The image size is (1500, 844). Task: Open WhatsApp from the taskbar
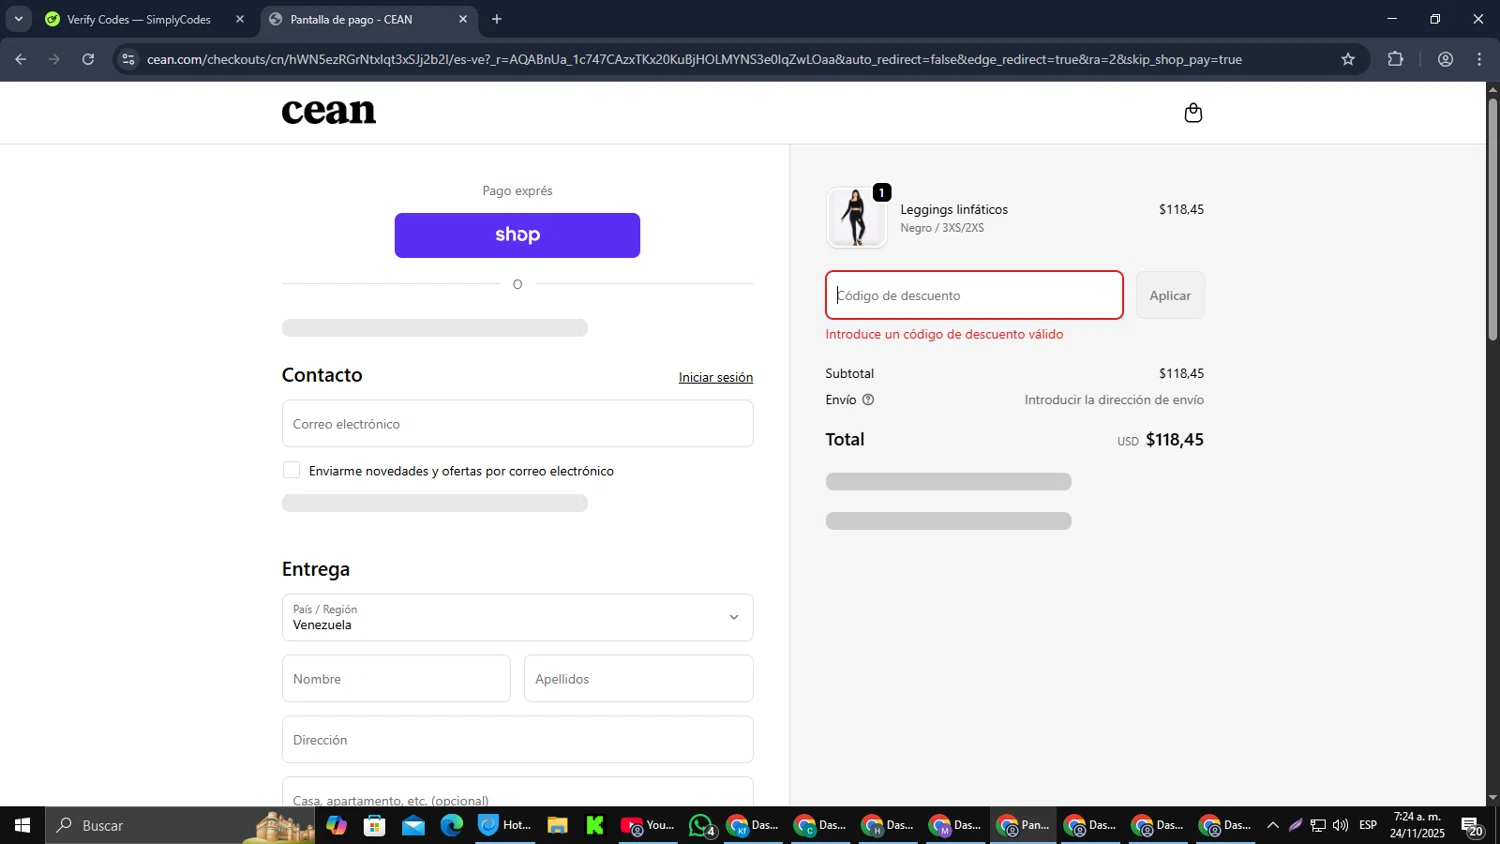[702, 826]
